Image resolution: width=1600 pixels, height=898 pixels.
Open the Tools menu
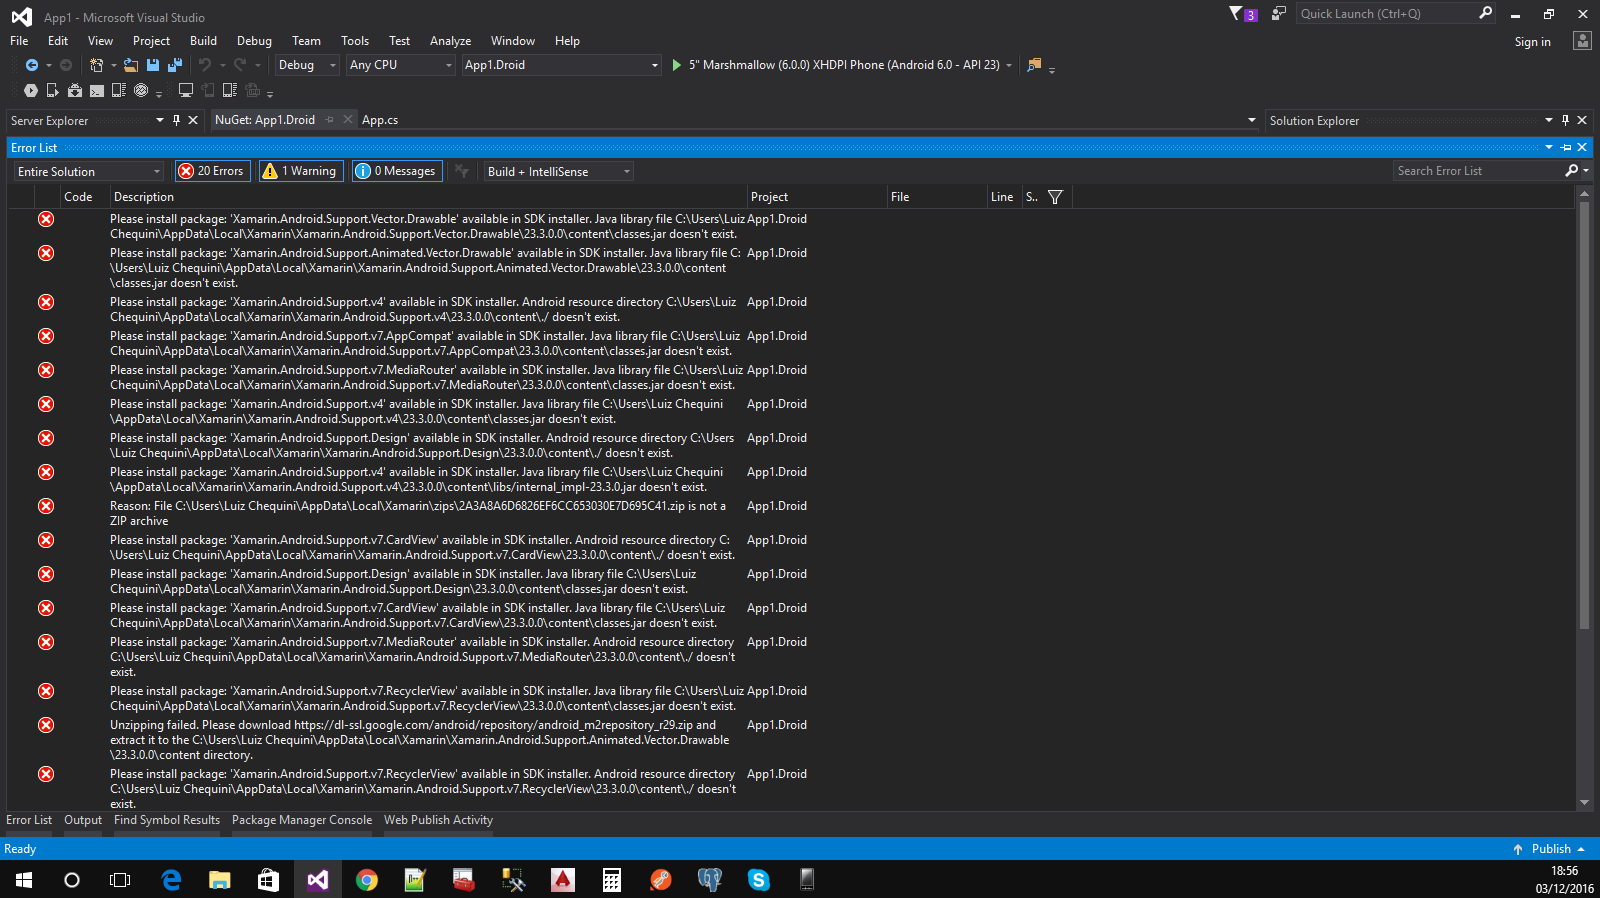click(355, 41)
